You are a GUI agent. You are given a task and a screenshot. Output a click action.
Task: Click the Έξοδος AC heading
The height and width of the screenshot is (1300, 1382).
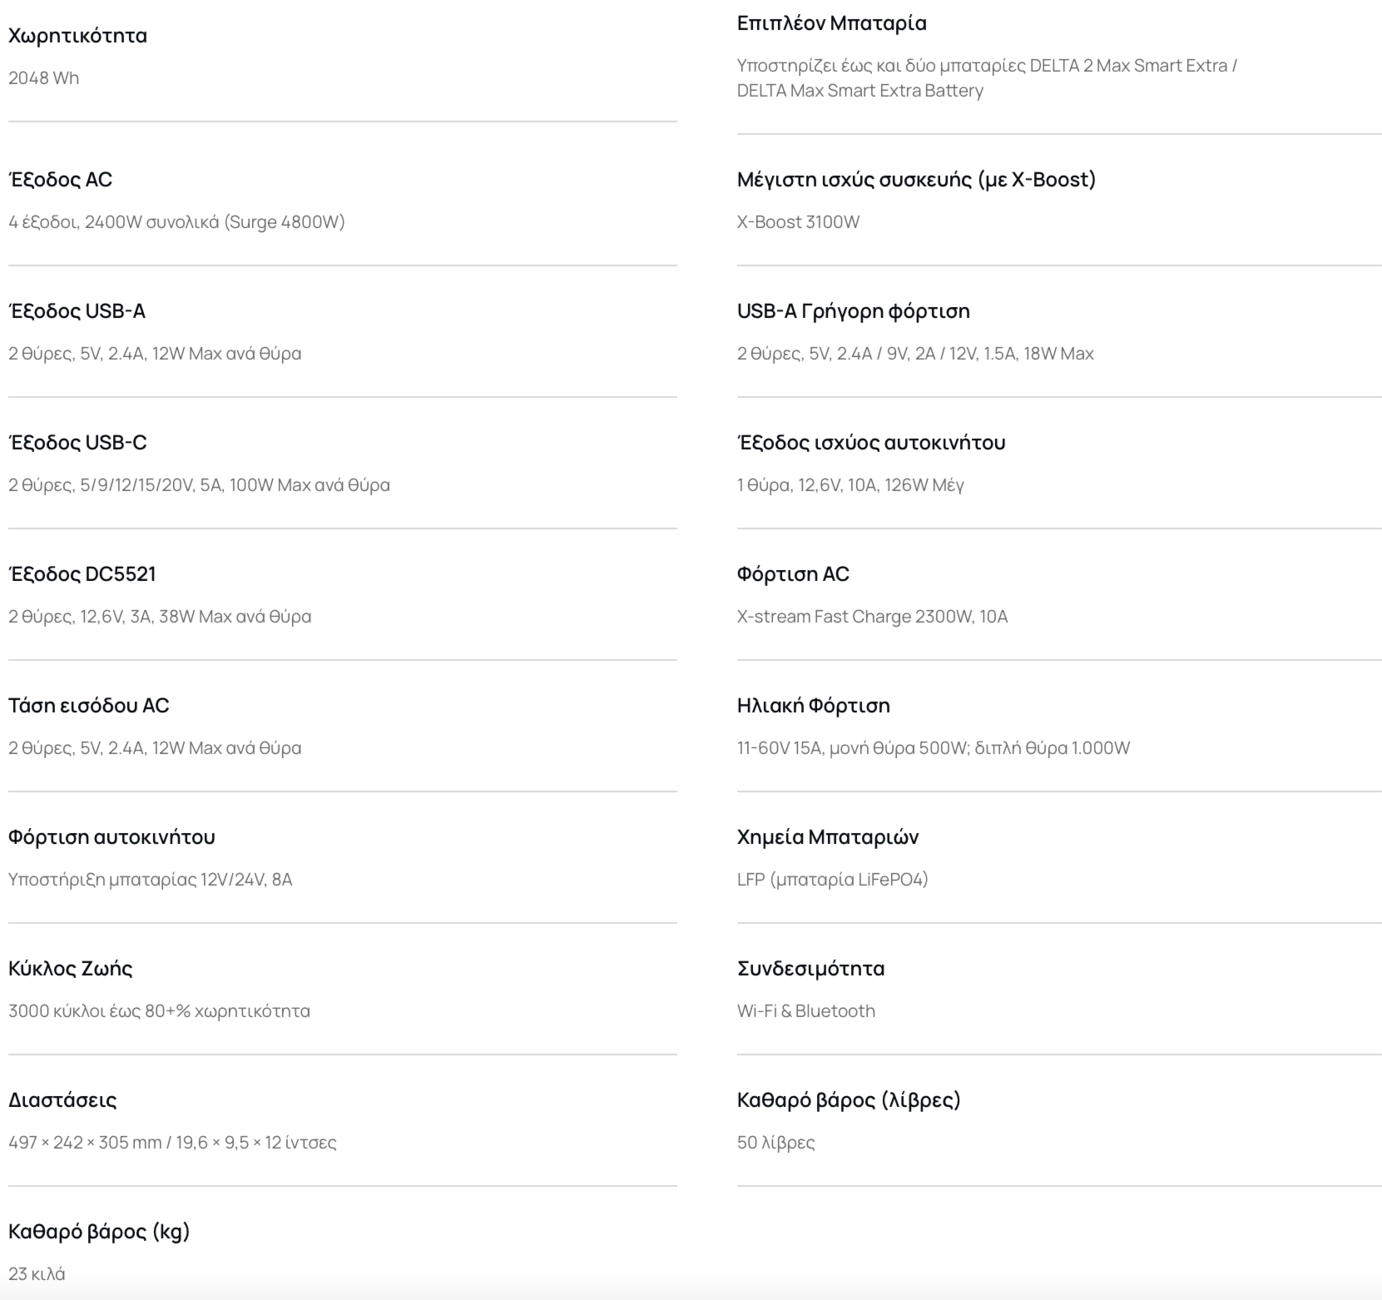[x=60, y=180]
